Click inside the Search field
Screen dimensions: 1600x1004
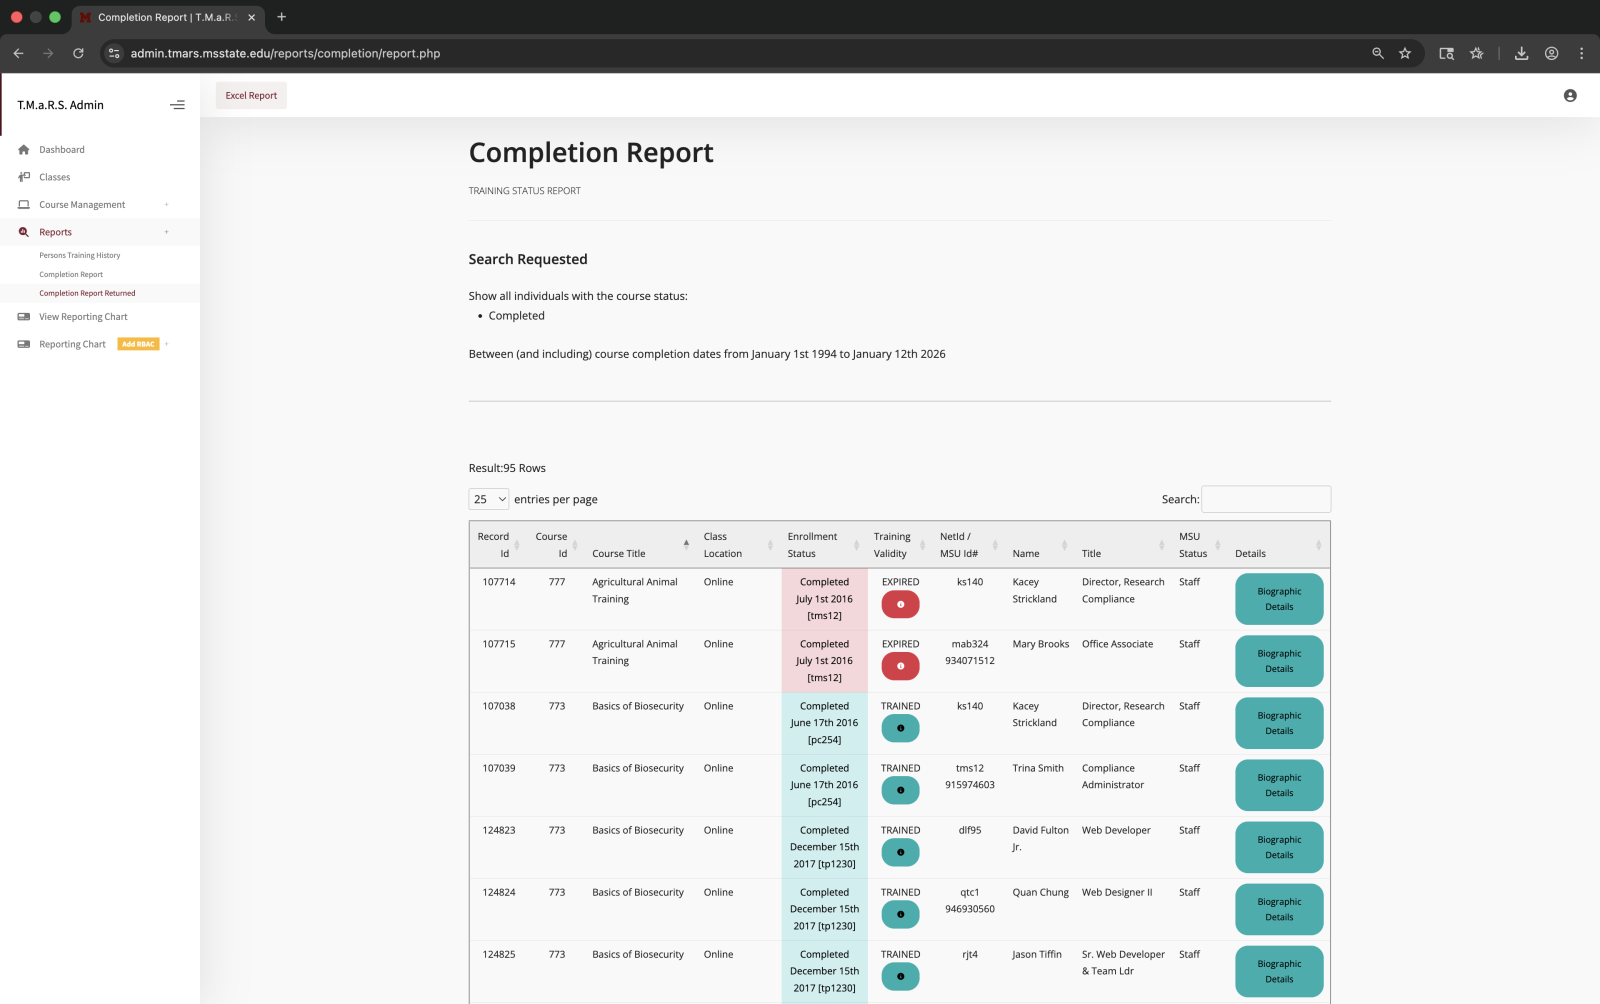[x=1266, y=498]
